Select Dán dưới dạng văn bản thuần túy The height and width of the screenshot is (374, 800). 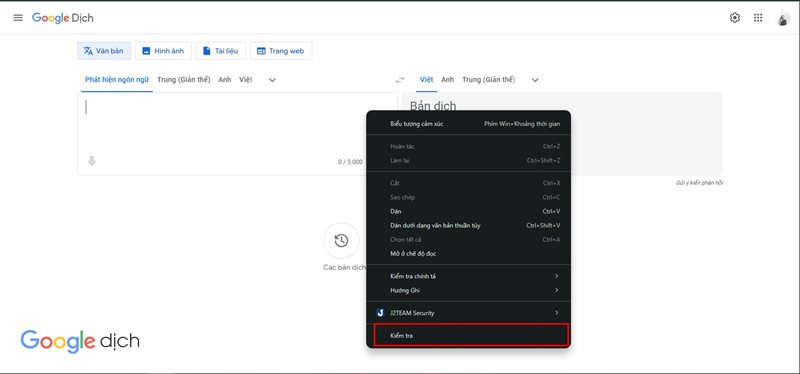pos(468,226)
